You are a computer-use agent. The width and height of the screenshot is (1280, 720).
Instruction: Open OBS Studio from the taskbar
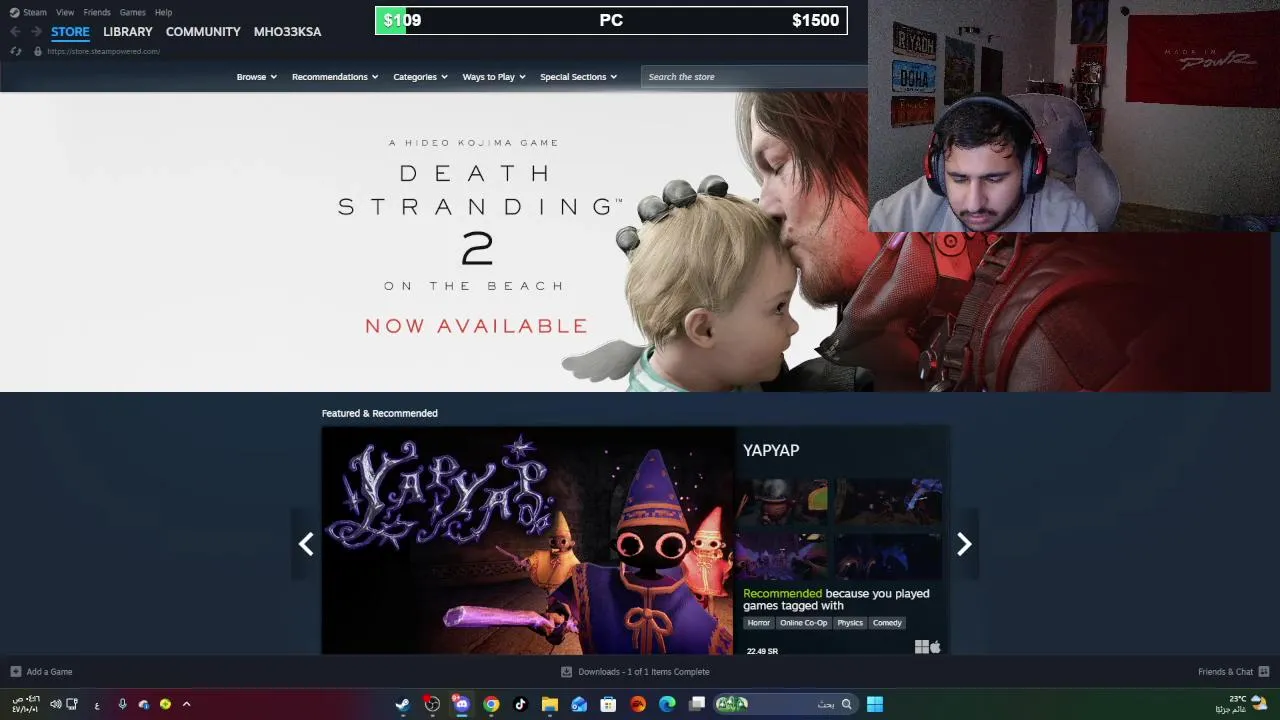[432, 704]
